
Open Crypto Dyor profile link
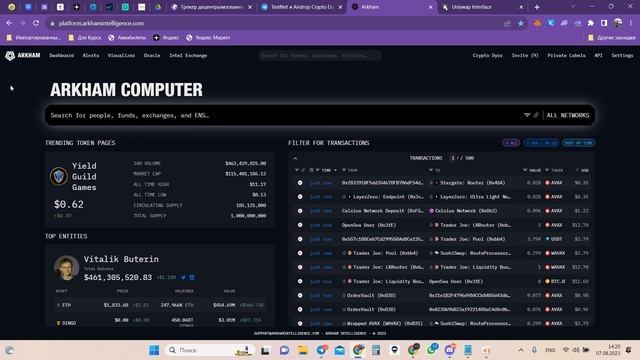pos(487,56)
